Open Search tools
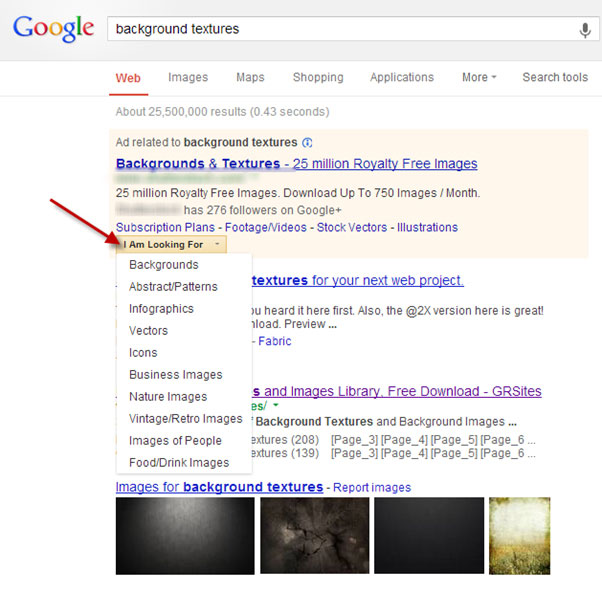Viewport: 602px width, 591px height. tap(555, 77)
